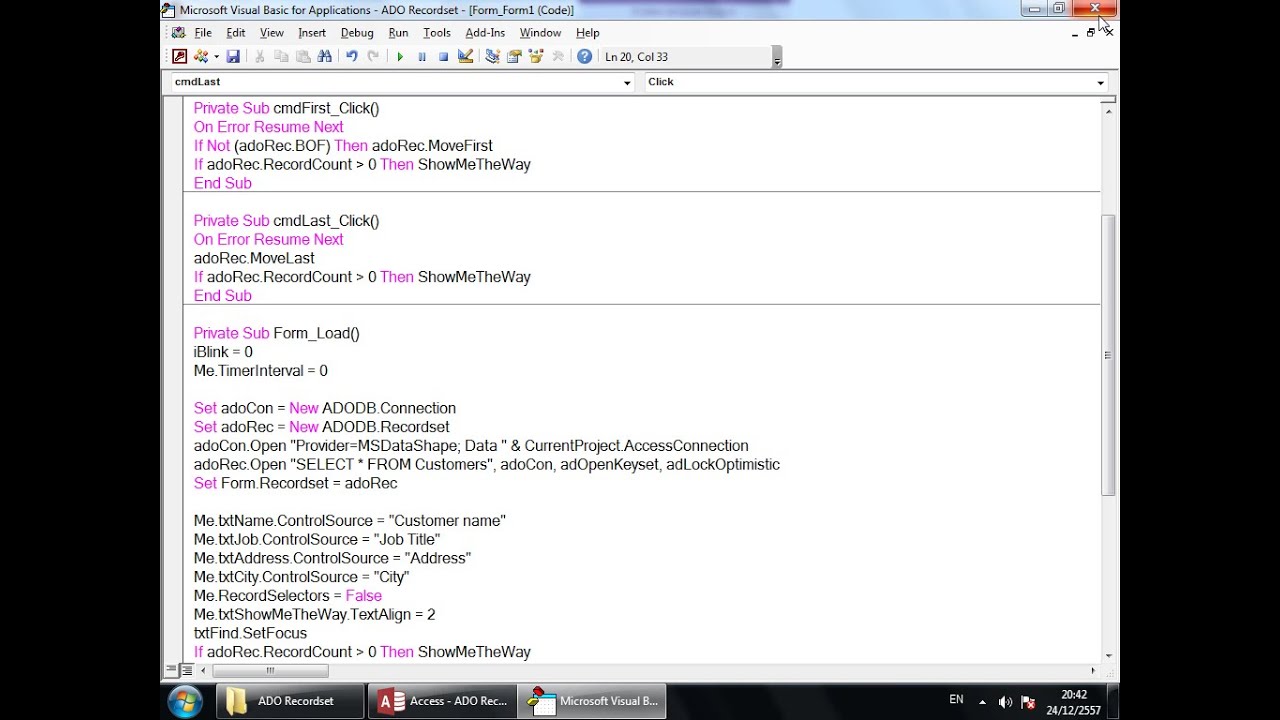Click the Undo arrow icon
Image resolution: width=1280 pixels, height=720 pixels.
click(351, 57)
